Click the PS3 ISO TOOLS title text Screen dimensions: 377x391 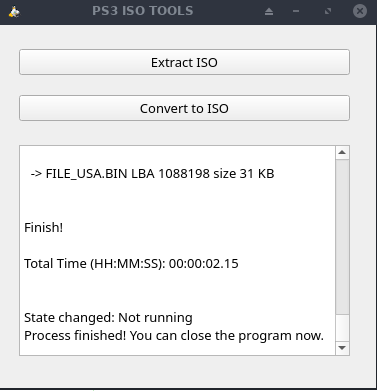tap(143, 11)
